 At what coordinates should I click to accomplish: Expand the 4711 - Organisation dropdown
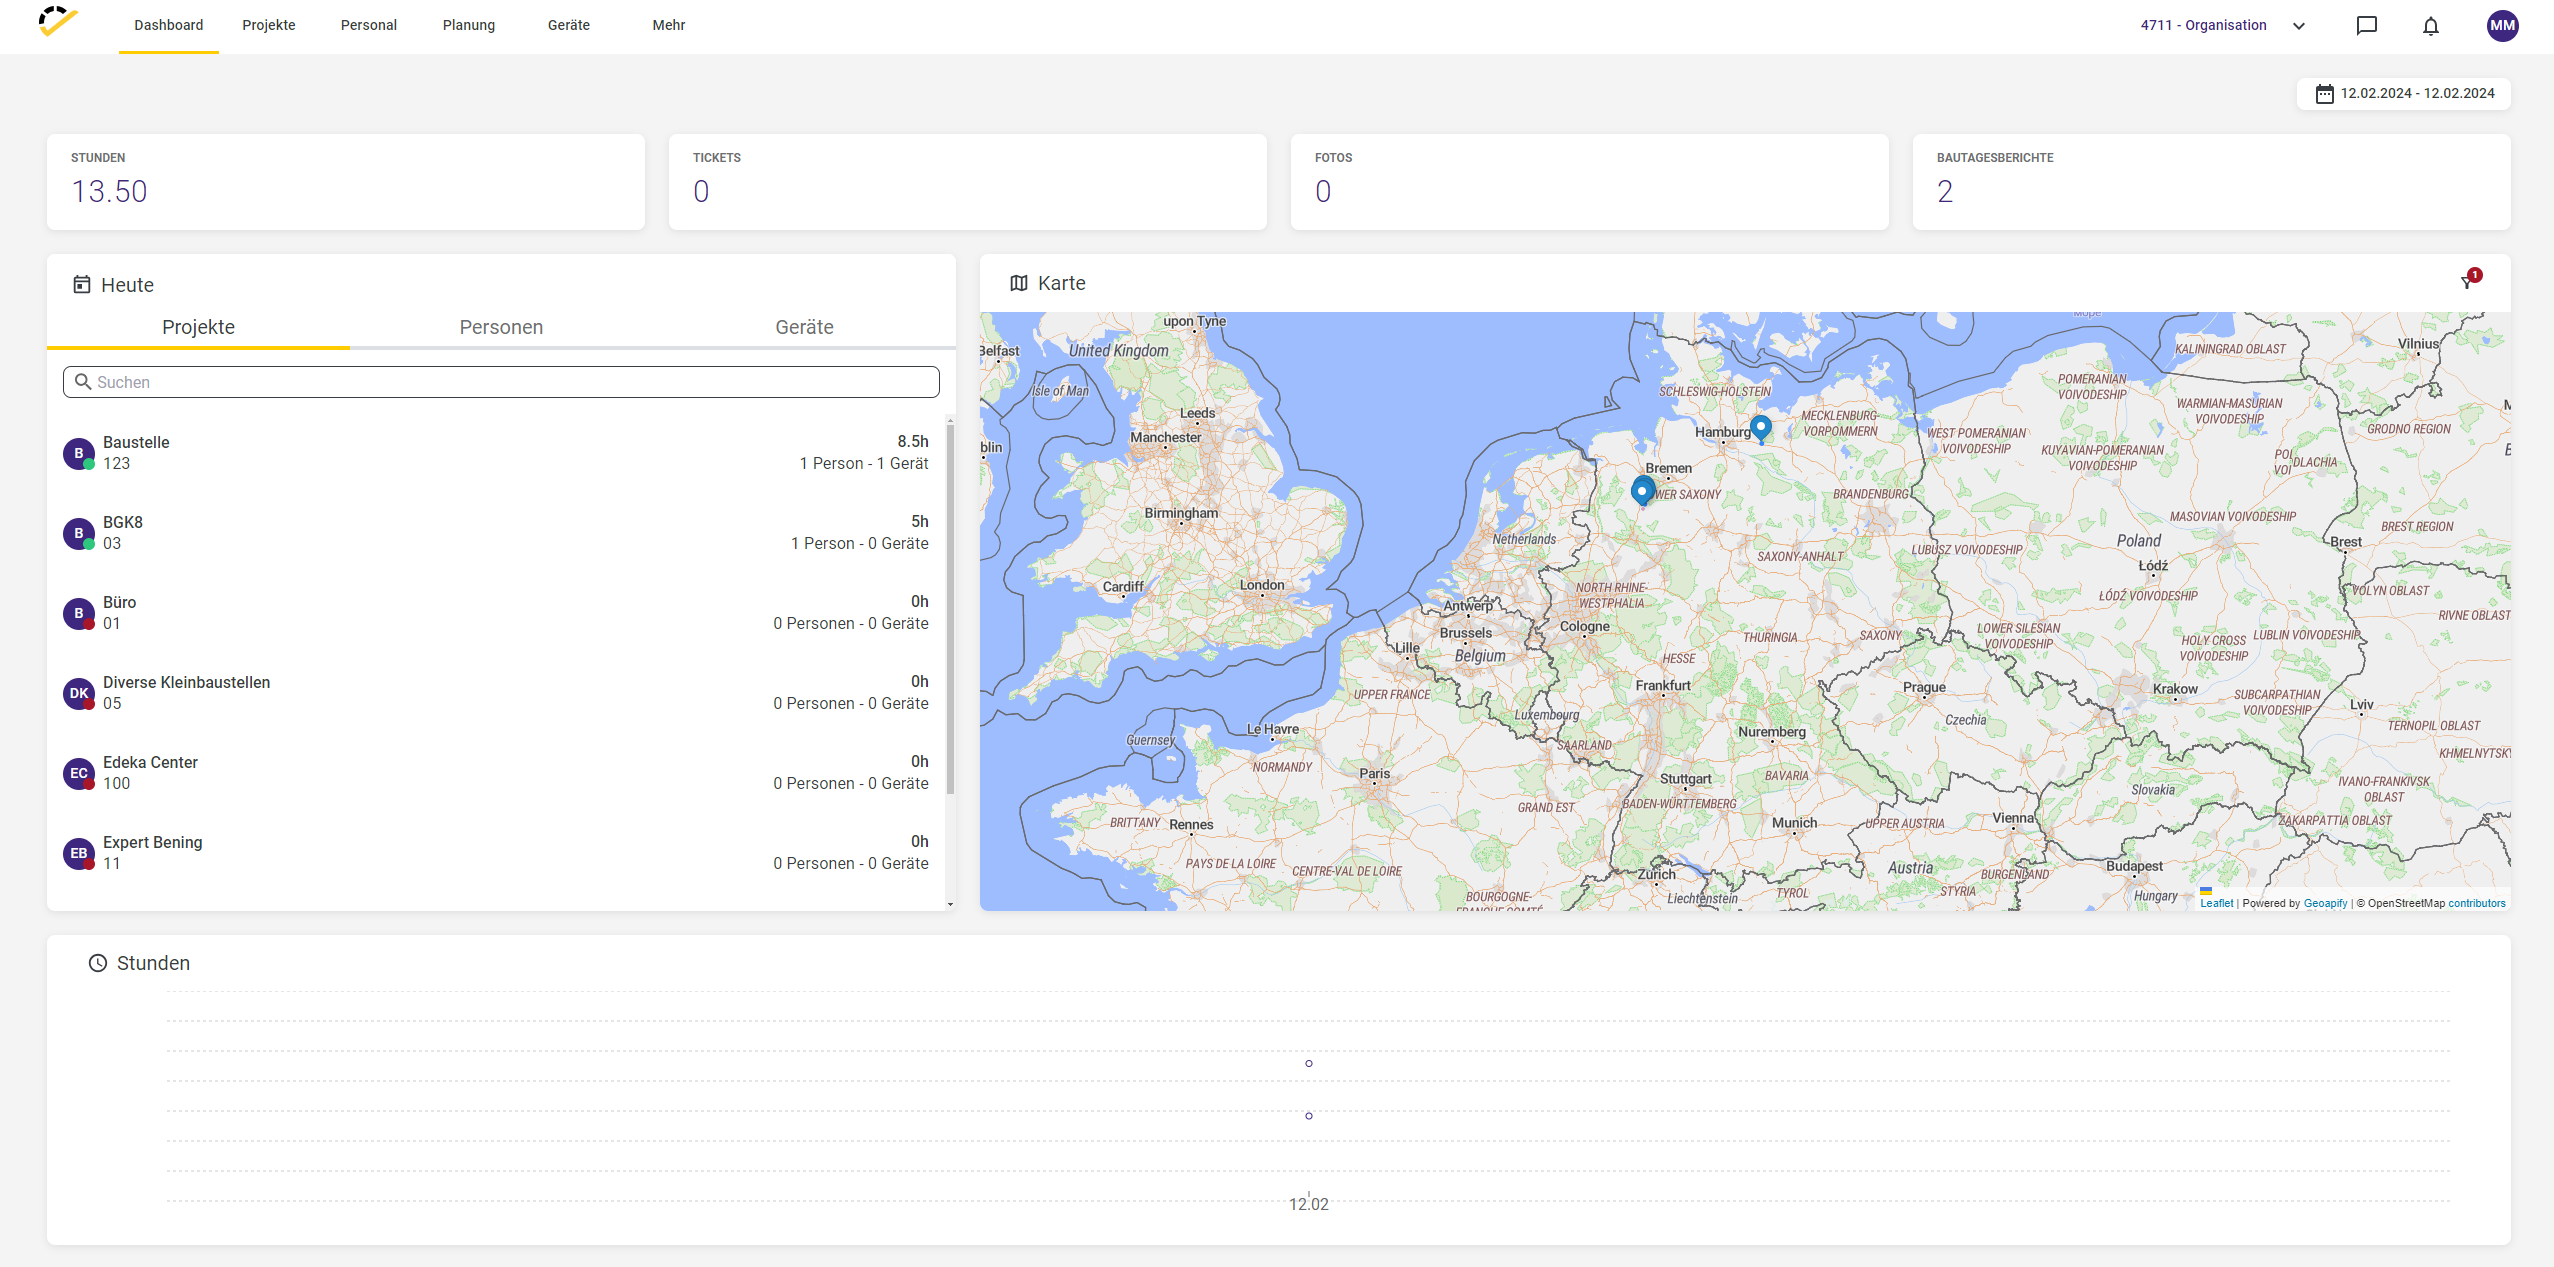click(x=2299, y=26)
